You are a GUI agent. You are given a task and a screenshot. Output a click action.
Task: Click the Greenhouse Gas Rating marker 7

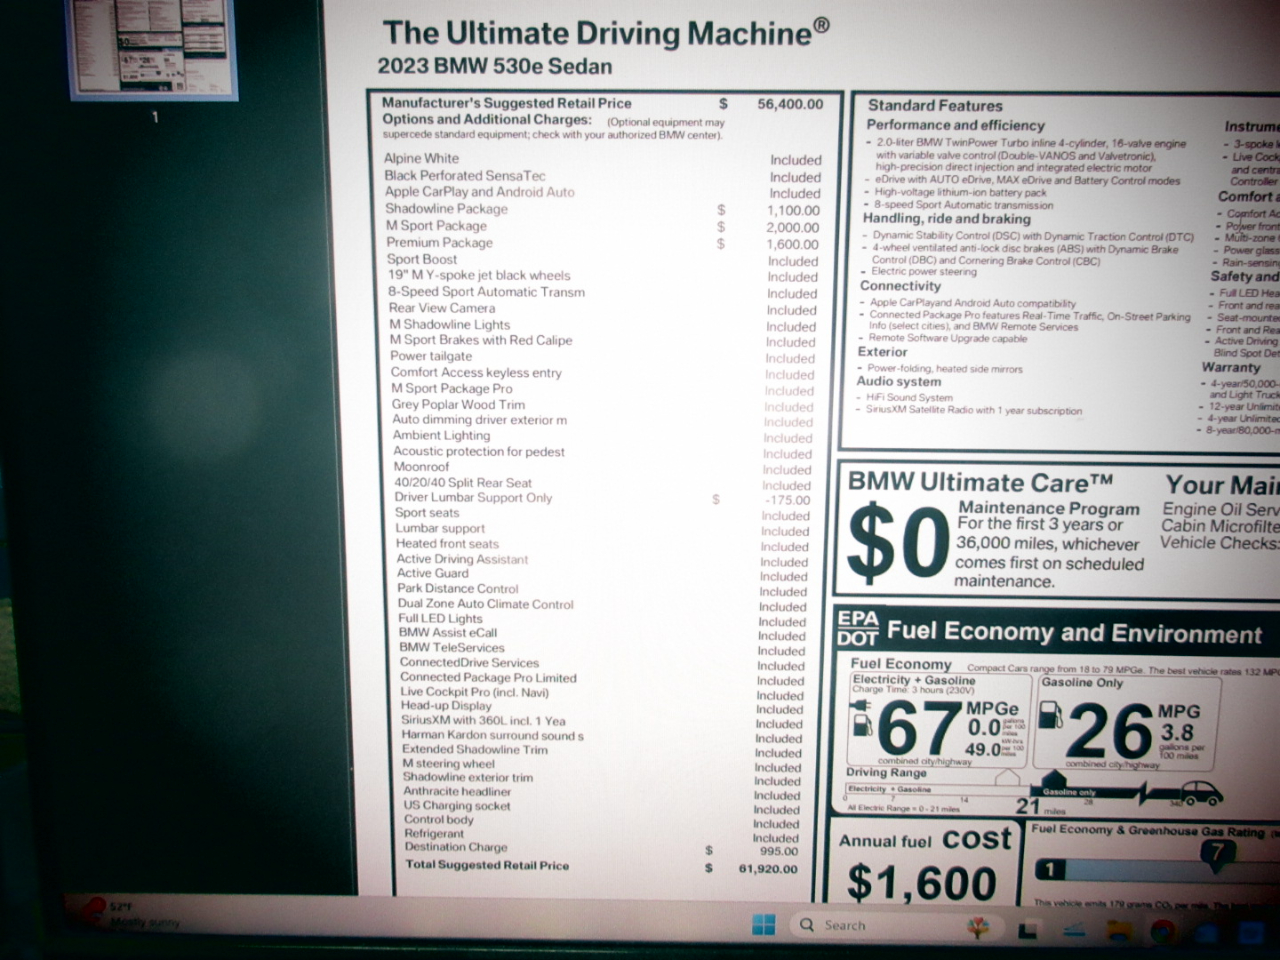(1216, 853)
